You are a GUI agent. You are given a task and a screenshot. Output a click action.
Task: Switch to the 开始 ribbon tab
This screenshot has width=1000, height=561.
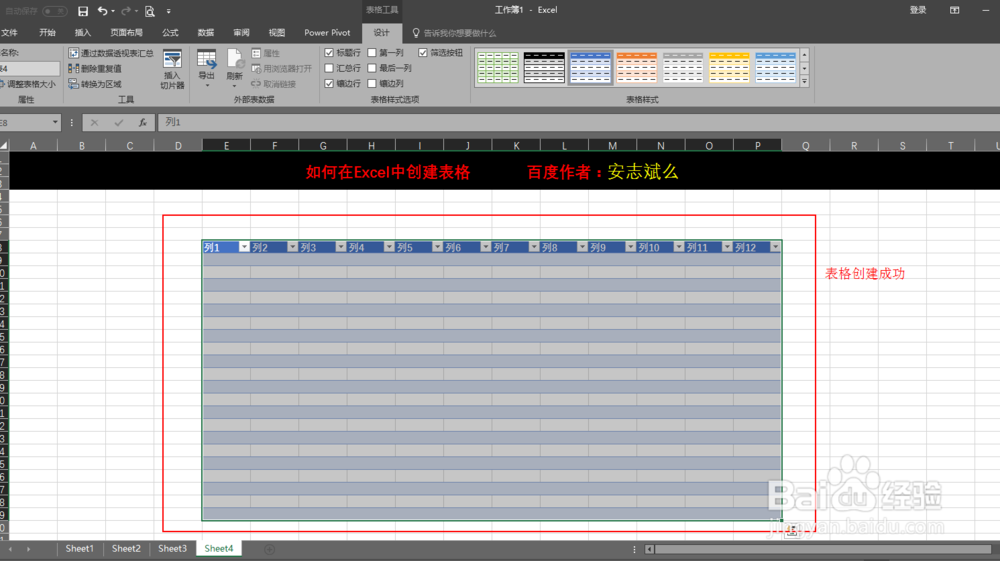(47, 33)
